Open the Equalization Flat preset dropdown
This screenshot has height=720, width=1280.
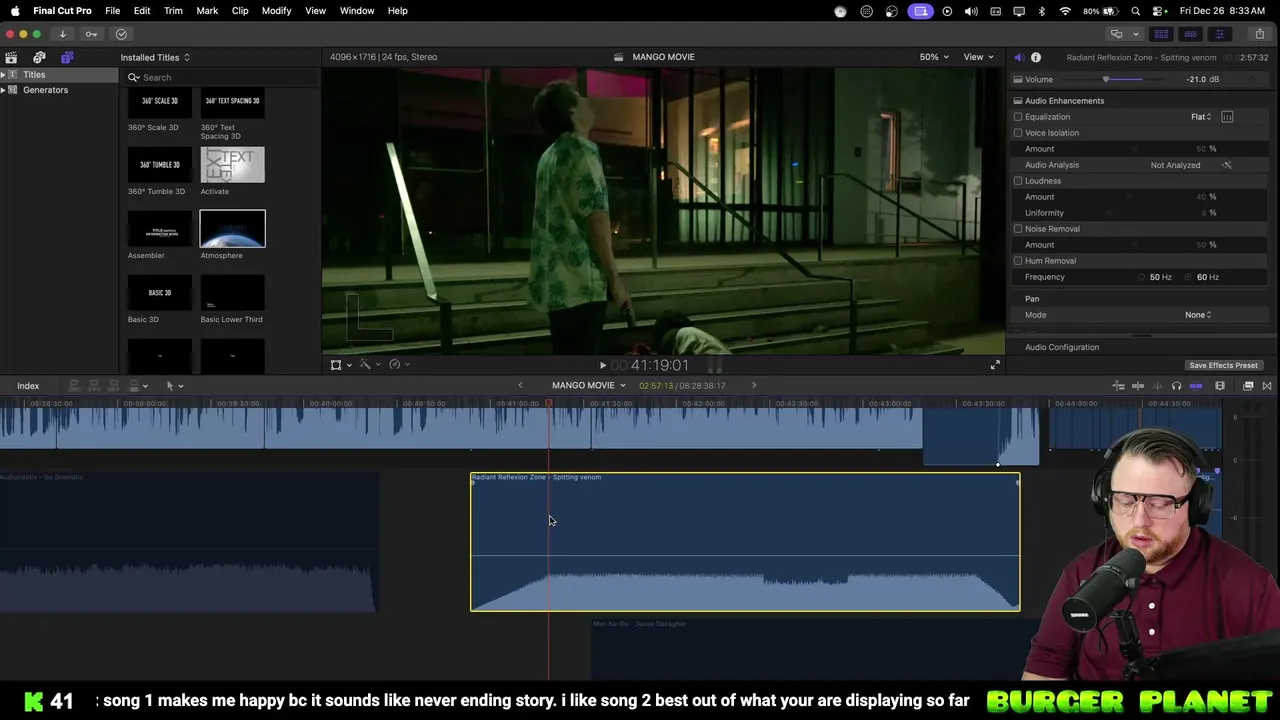(1201, 117)
